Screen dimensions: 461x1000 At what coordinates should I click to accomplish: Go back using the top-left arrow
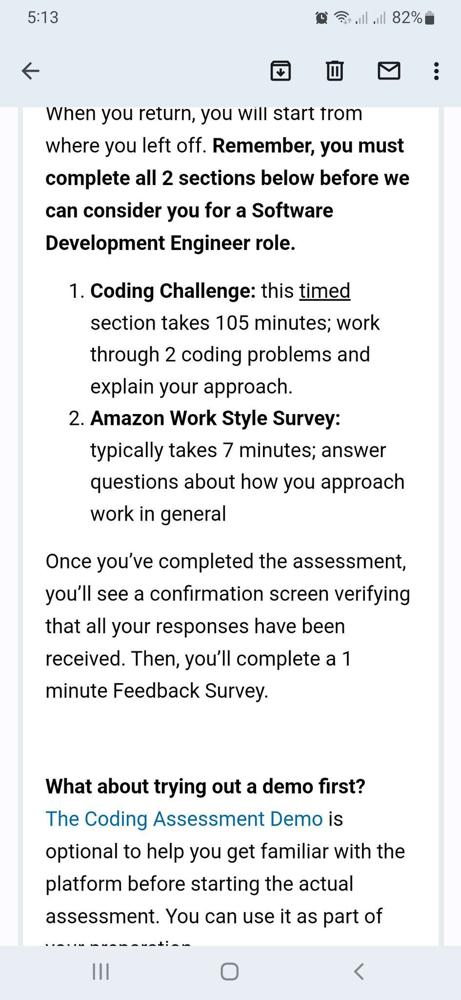tap(30, 71)
